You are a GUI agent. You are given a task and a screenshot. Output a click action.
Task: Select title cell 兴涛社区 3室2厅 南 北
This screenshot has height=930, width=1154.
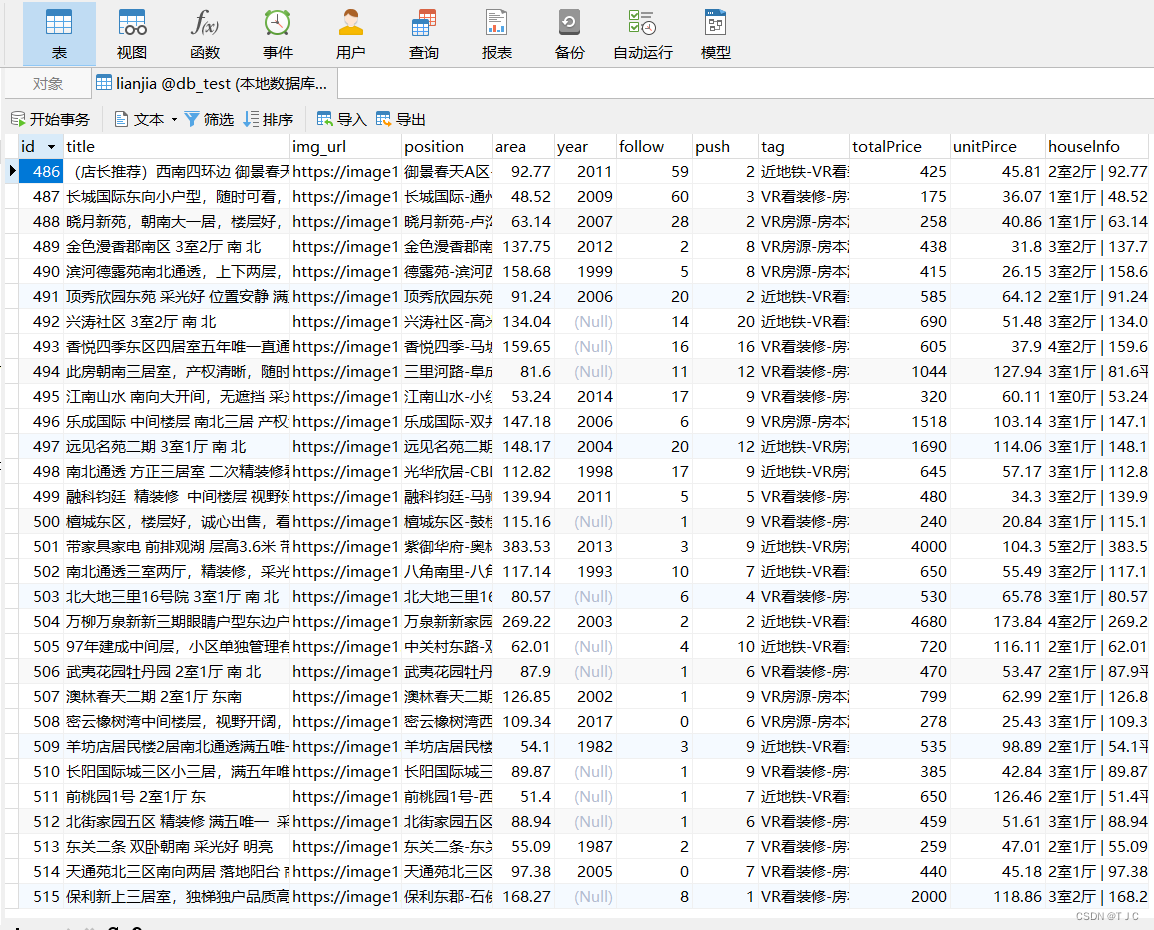176,322
